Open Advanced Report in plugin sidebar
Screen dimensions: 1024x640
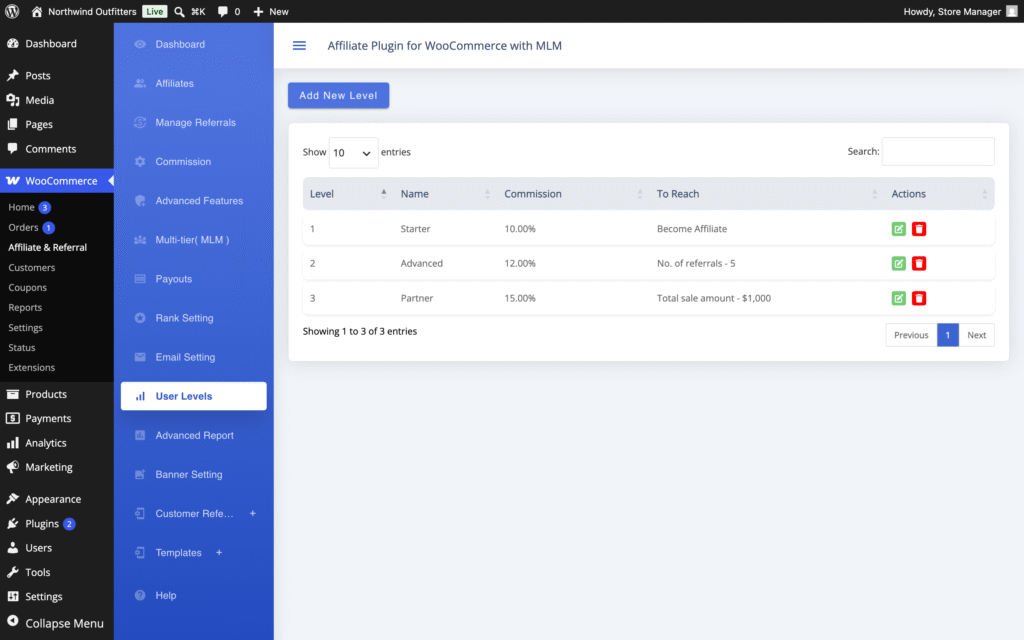coord(193,436)
